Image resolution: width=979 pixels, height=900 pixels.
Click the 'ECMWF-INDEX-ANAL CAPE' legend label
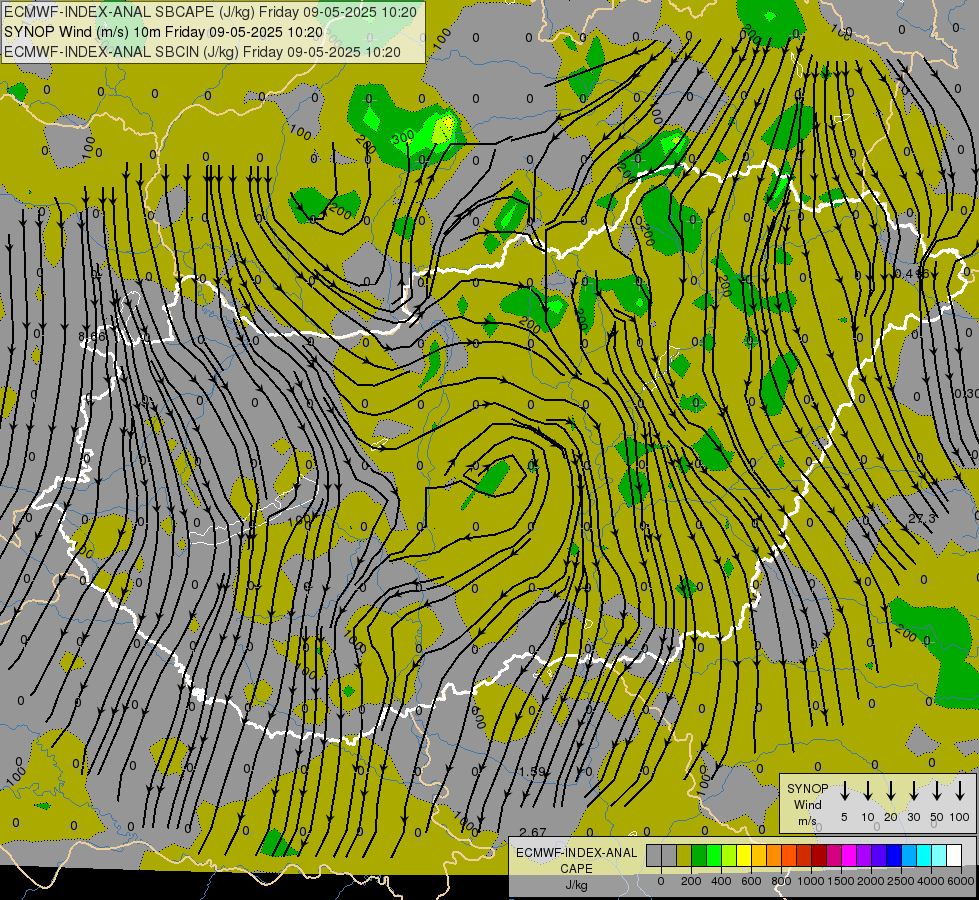pos(576,861)
